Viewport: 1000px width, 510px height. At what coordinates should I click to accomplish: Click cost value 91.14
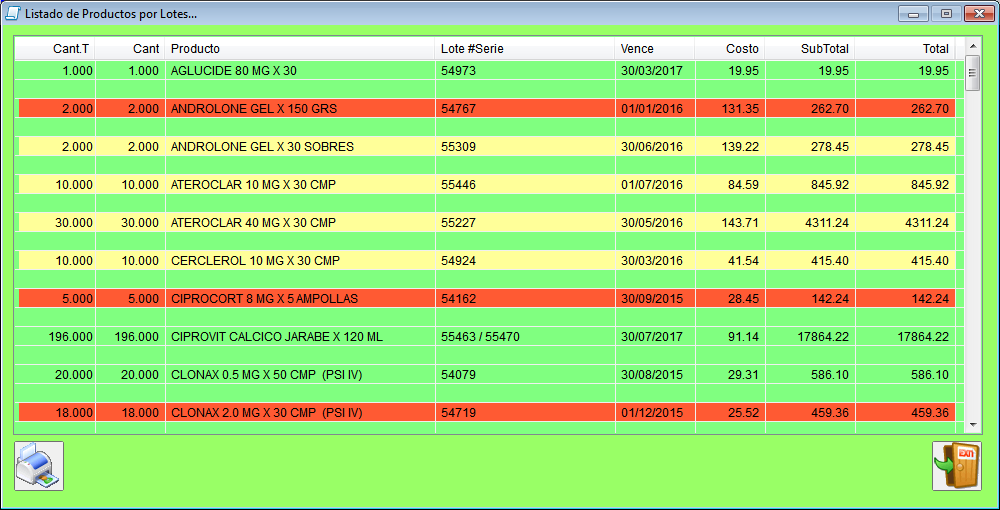click(x=744, y=337)
